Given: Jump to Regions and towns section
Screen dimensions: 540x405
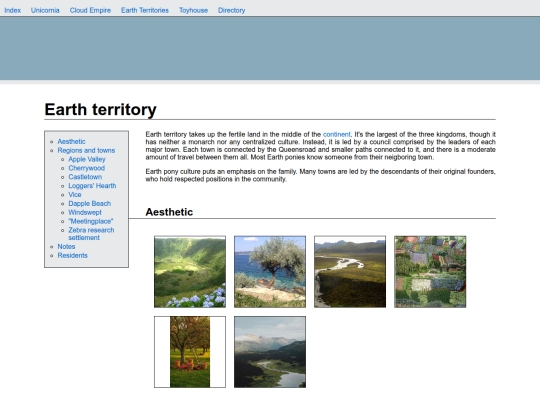Looking at the screenshot, I should click(x=86, y=150).
